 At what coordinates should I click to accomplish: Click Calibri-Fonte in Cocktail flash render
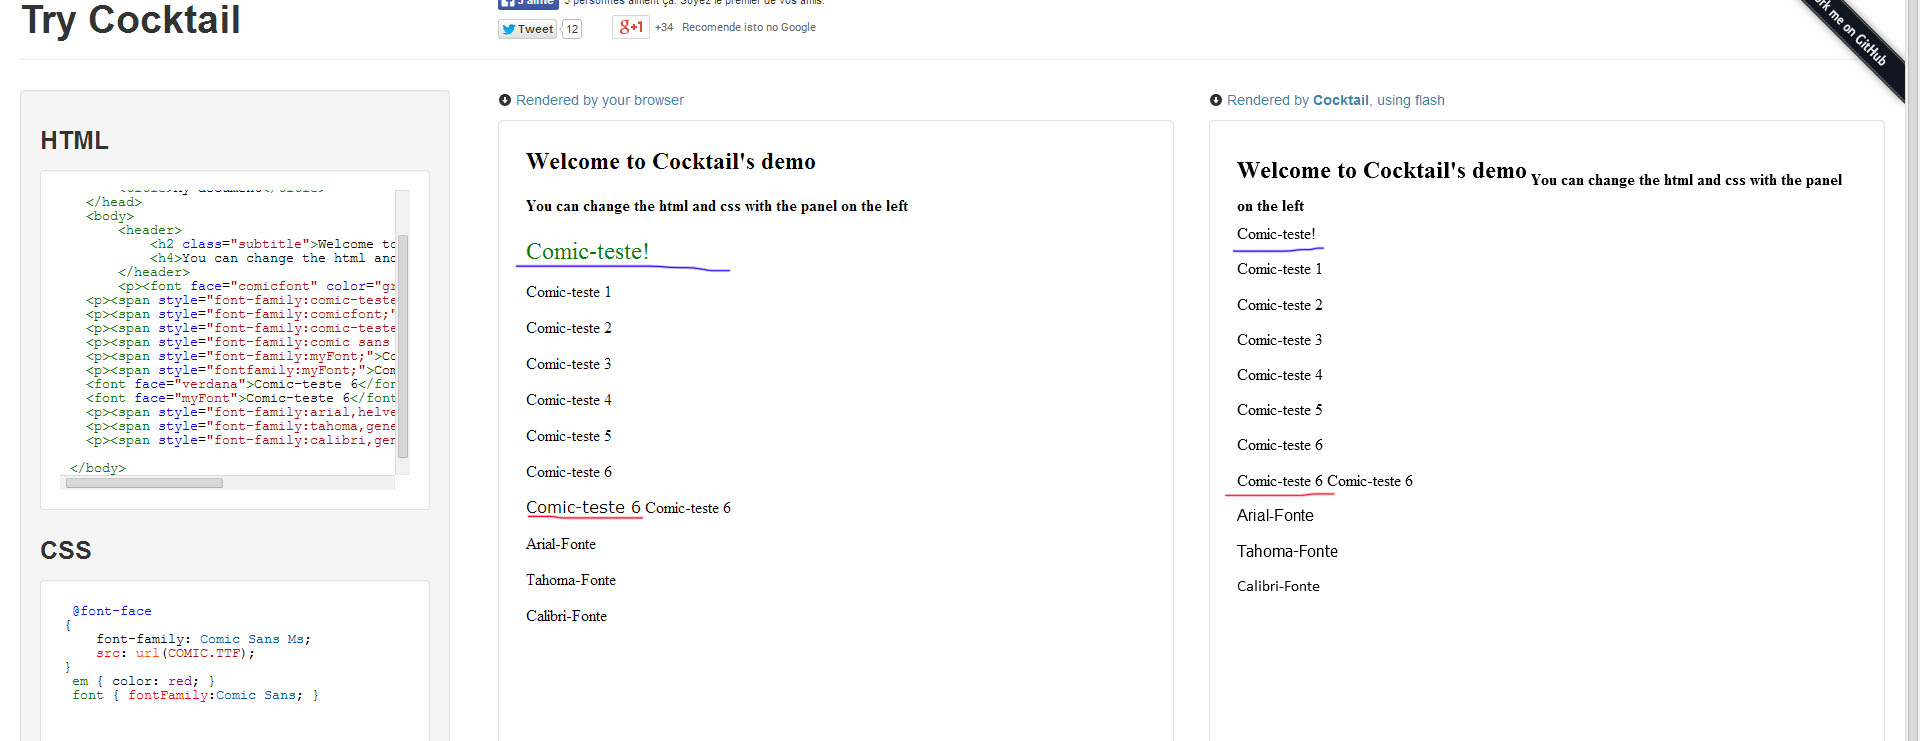(1278, 586)
